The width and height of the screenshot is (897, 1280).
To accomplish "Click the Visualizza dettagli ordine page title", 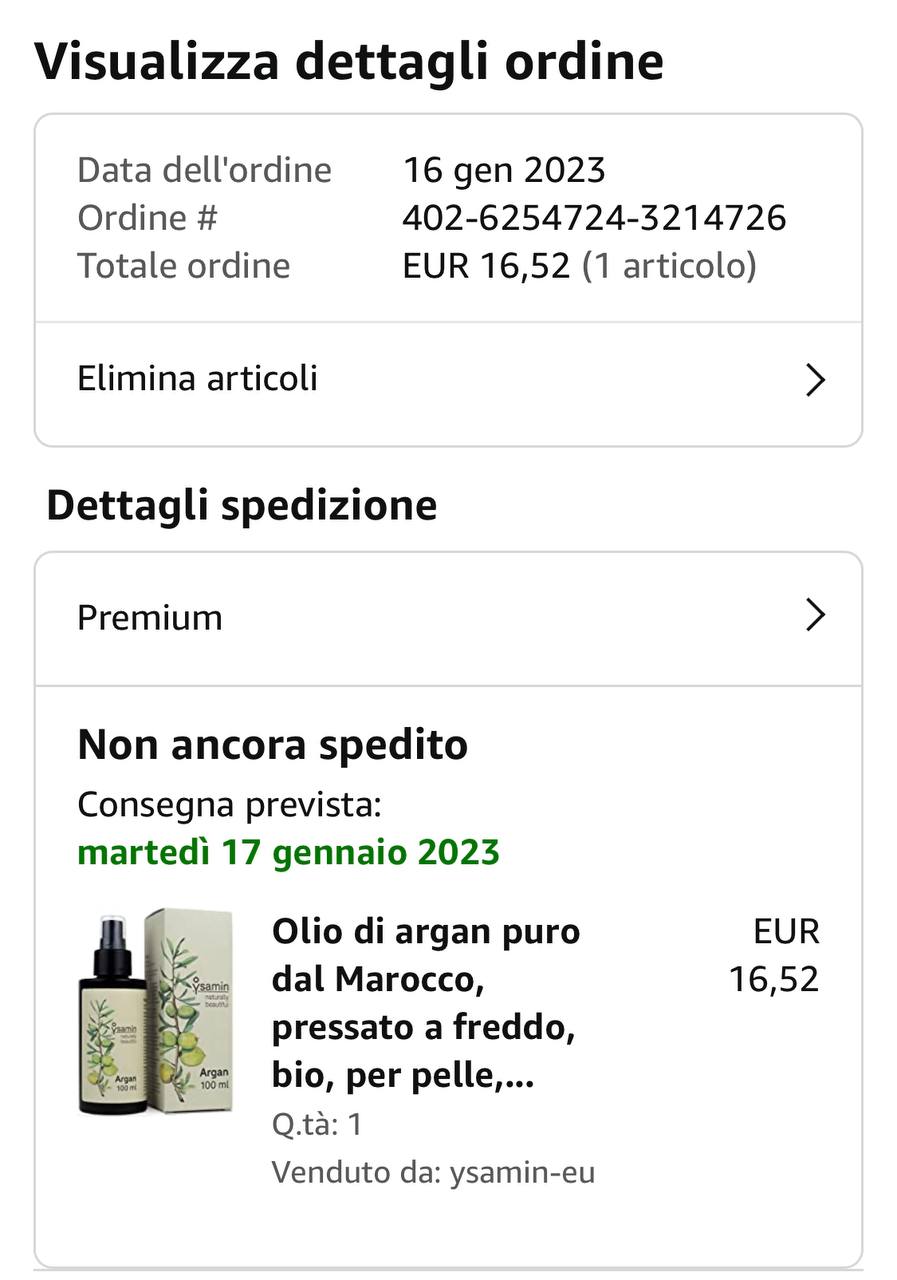I will click(x=349, y=61).
